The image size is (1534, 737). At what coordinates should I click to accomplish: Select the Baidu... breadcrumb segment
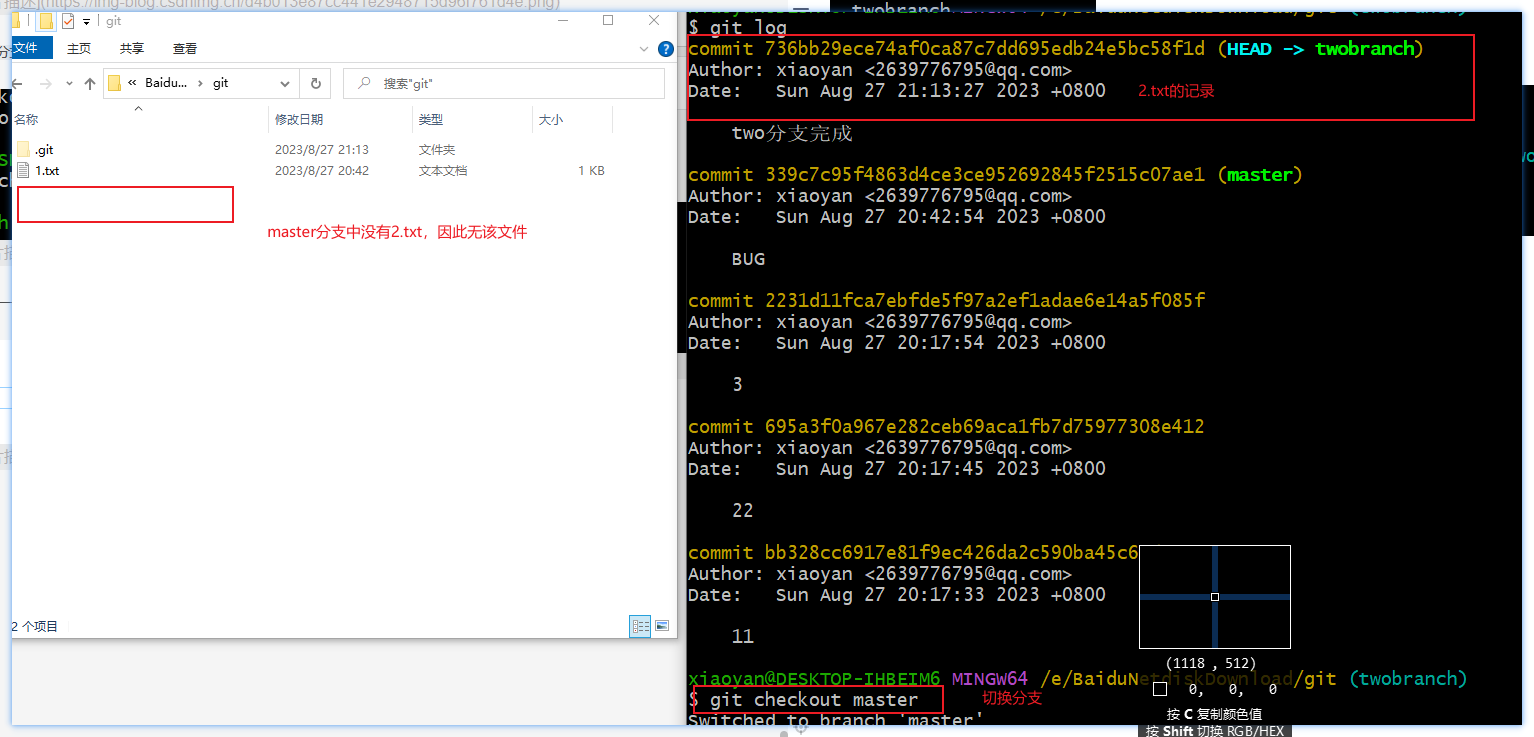click(166, 84)
